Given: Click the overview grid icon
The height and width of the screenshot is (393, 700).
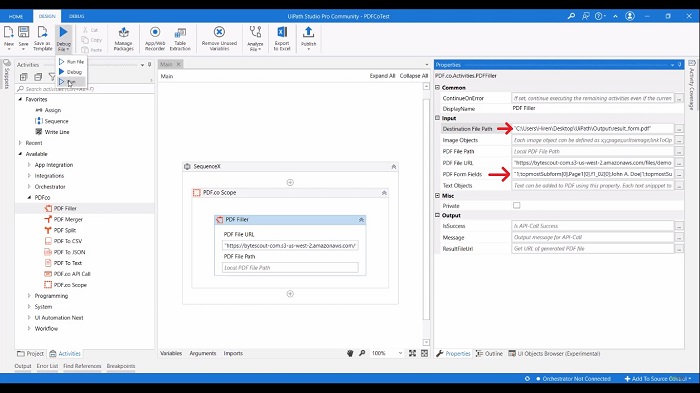Looking at the screenshot, I should tap(424, 353).
